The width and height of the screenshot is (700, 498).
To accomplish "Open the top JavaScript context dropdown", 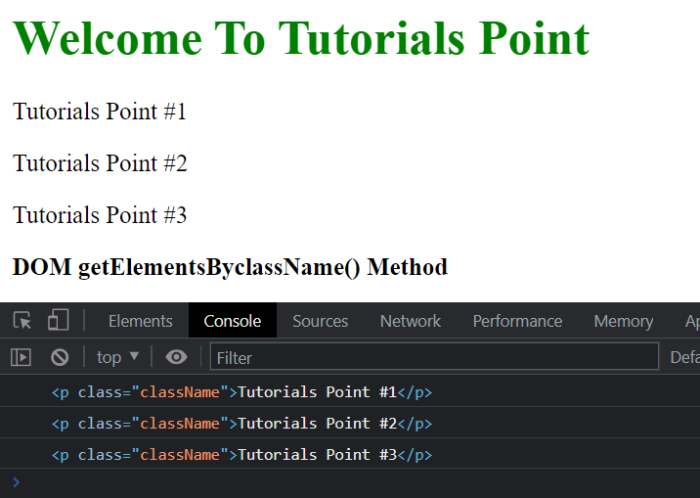I will 118,357.
